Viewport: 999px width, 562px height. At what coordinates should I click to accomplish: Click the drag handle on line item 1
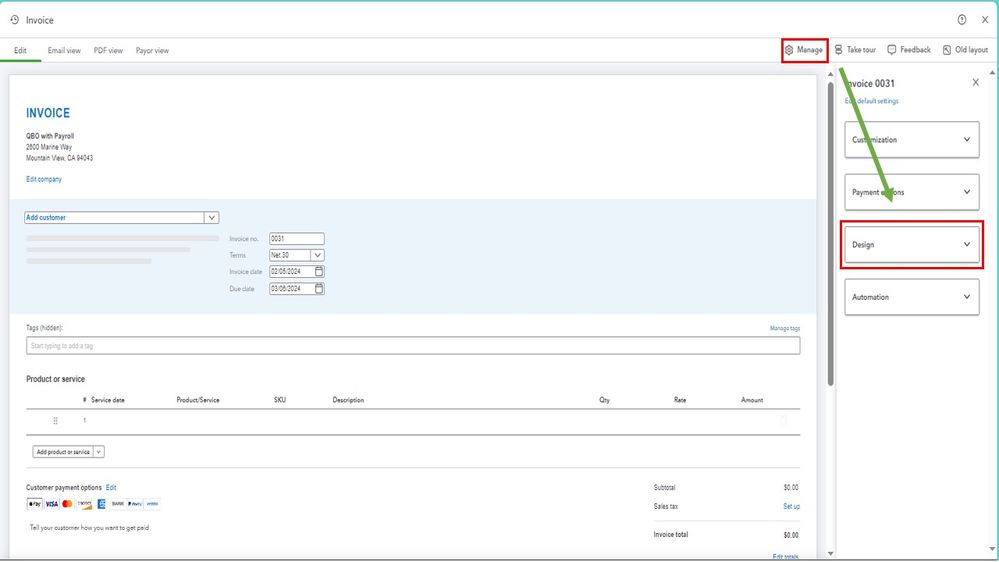[55, 421]
